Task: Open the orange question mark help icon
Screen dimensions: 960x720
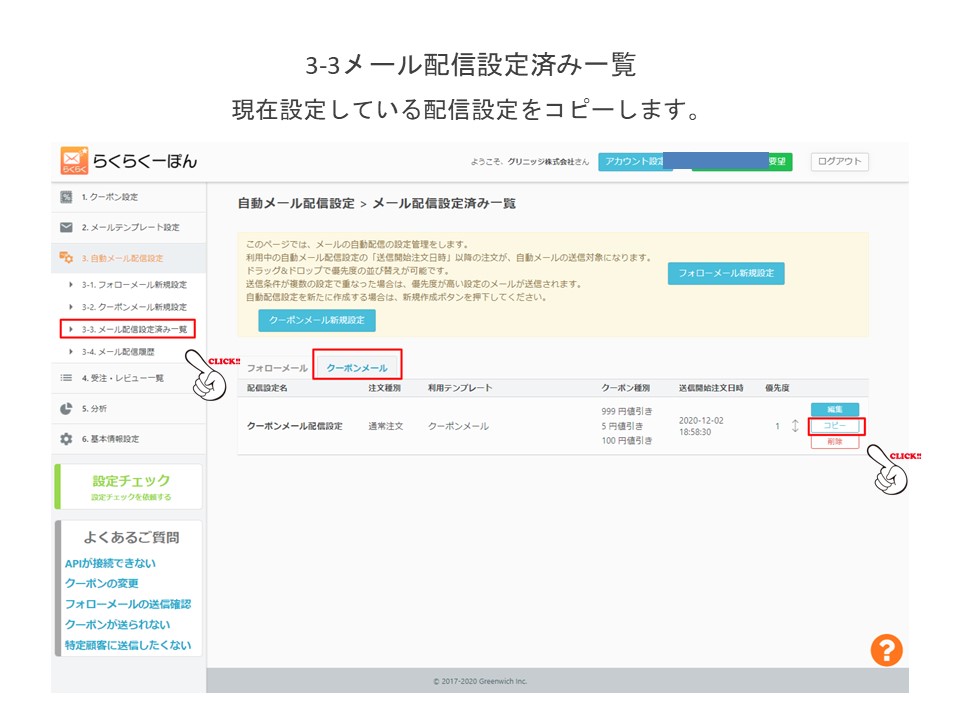Action: (886, 650)
